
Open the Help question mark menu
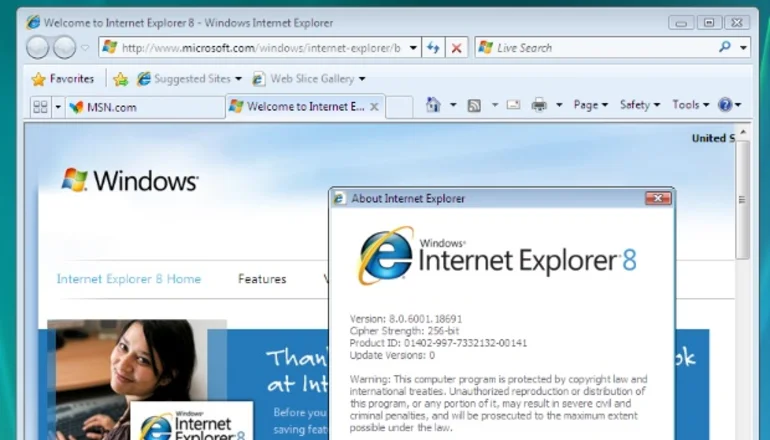729,105
